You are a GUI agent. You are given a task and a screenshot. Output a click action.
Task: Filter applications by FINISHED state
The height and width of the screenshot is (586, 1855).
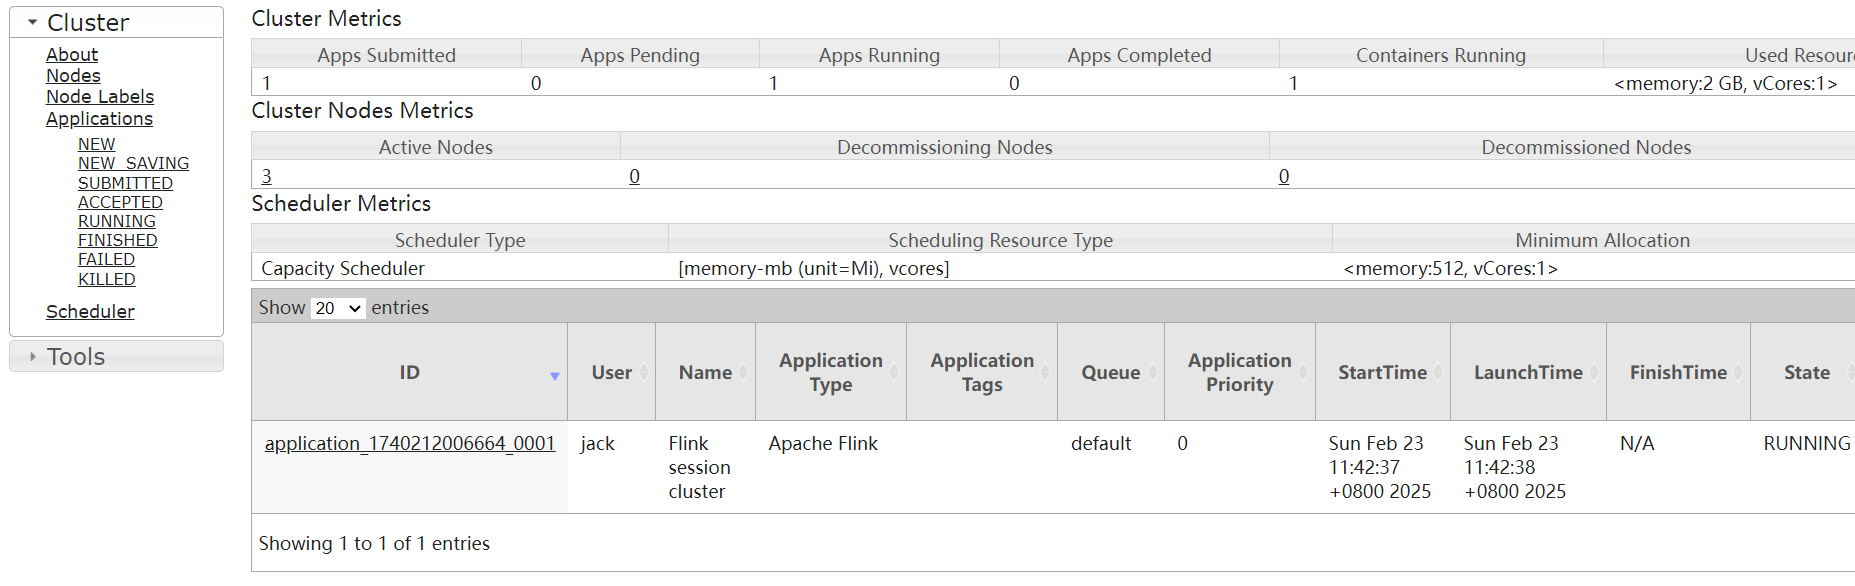coord(118,240)
